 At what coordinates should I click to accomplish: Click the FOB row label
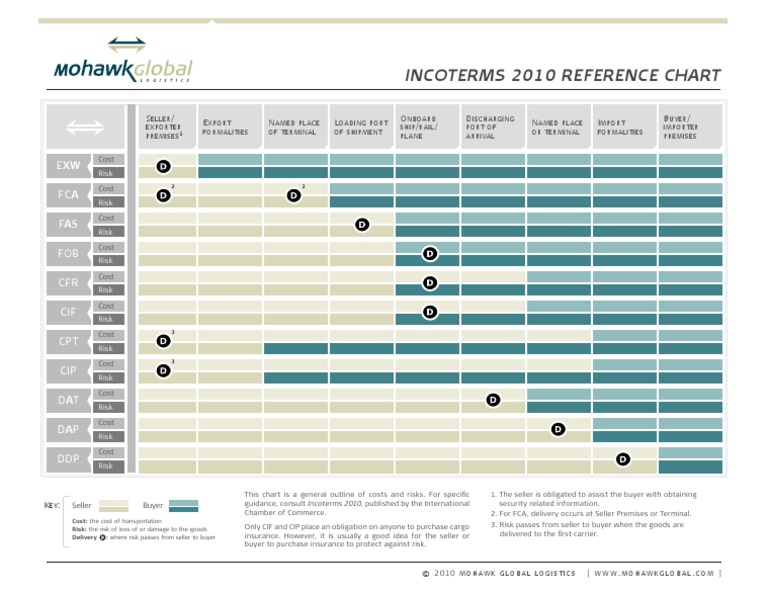pos(69,254)
